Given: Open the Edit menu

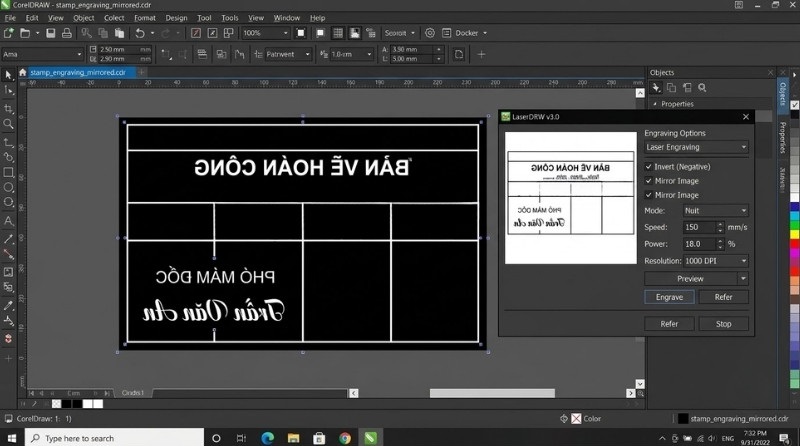Looking at the screenshot, I should (32, 18).
